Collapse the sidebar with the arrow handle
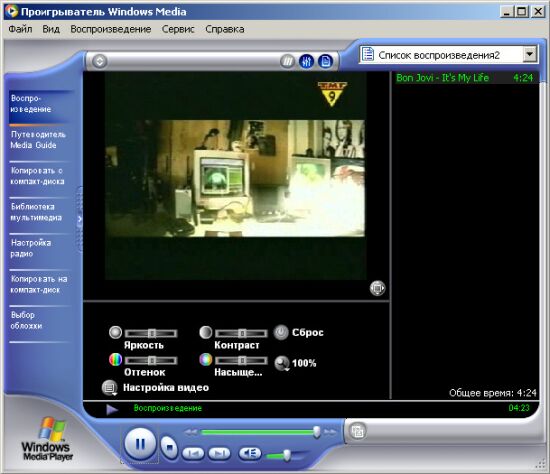 point(80,219)
